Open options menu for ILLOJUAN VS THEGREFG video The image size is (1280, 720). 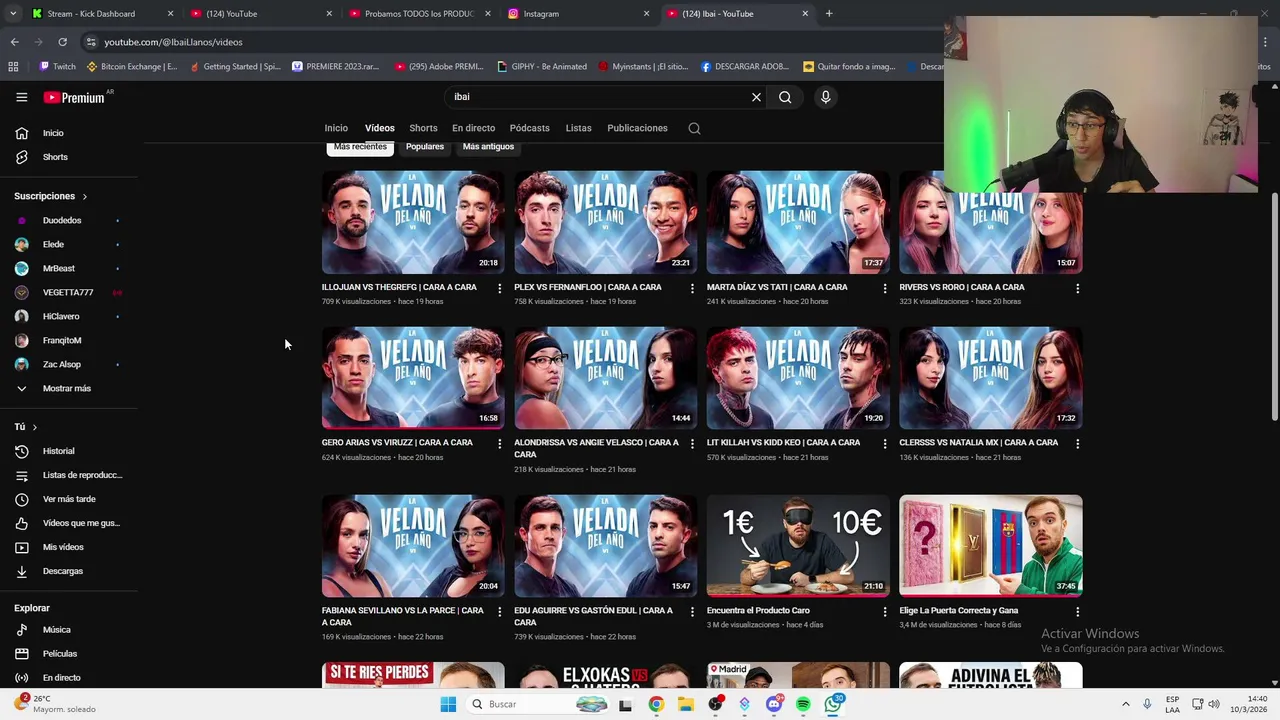[499, 288]
